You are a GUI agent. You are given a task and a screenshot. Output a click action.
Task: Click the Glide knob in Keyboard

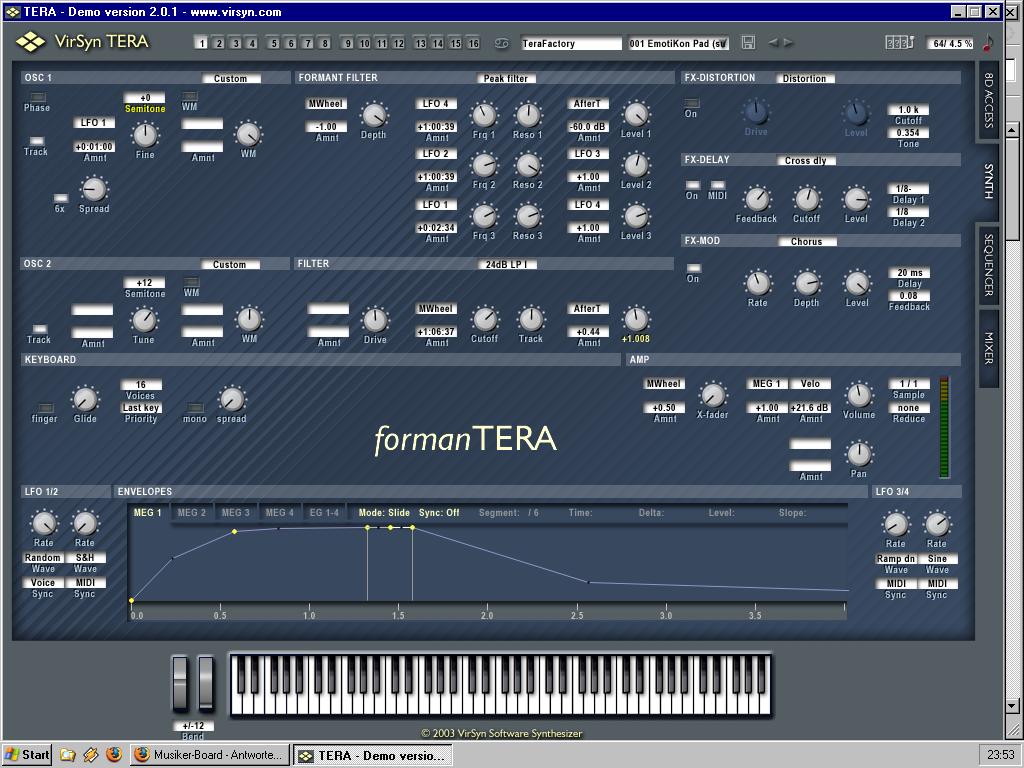[84, 400]
